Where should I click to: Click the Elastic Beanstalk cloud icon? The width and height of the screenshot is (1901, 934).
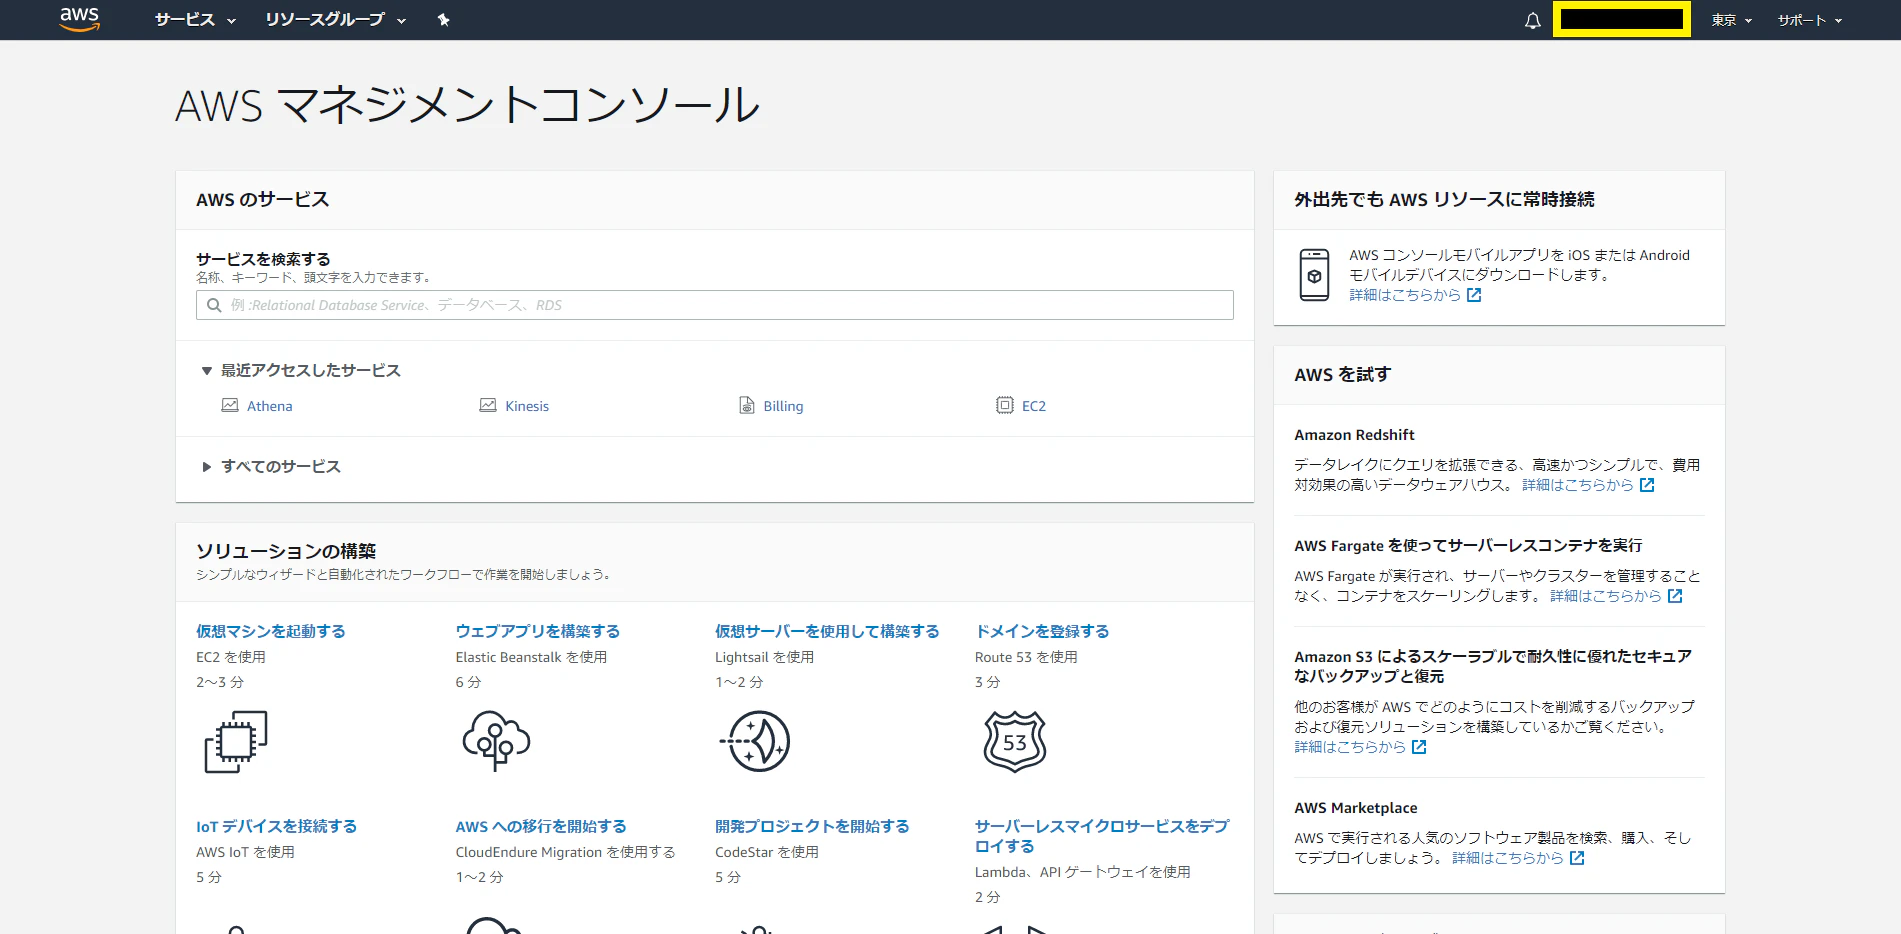coord(496,741)
